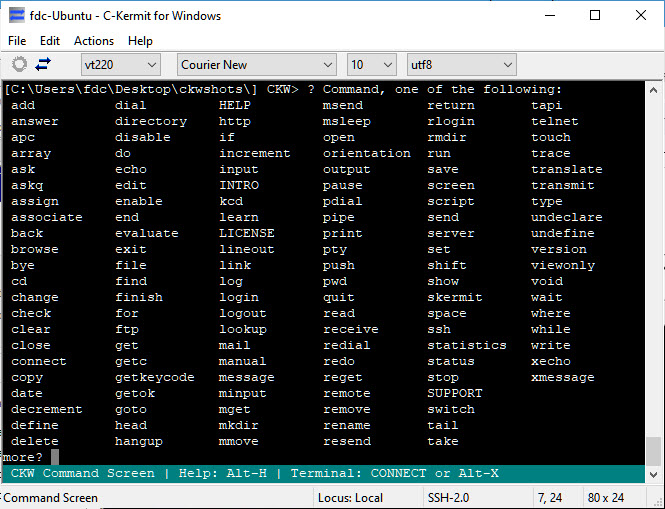This screenshot has width=665, height=509.
Task: Click the vertical scrollbar thumb
Action: tap(654, 452)
